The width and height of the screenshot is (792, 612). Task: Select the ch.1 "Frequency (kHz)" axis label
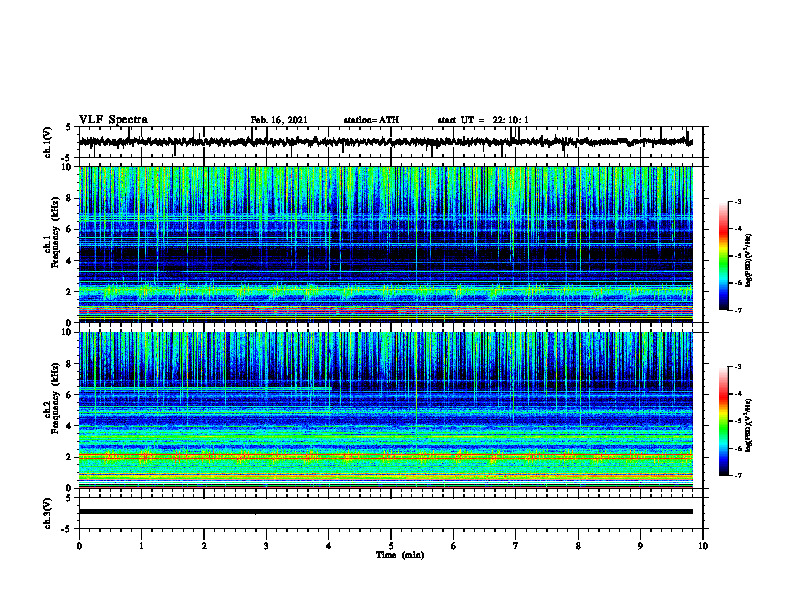(x=55, y=233)
